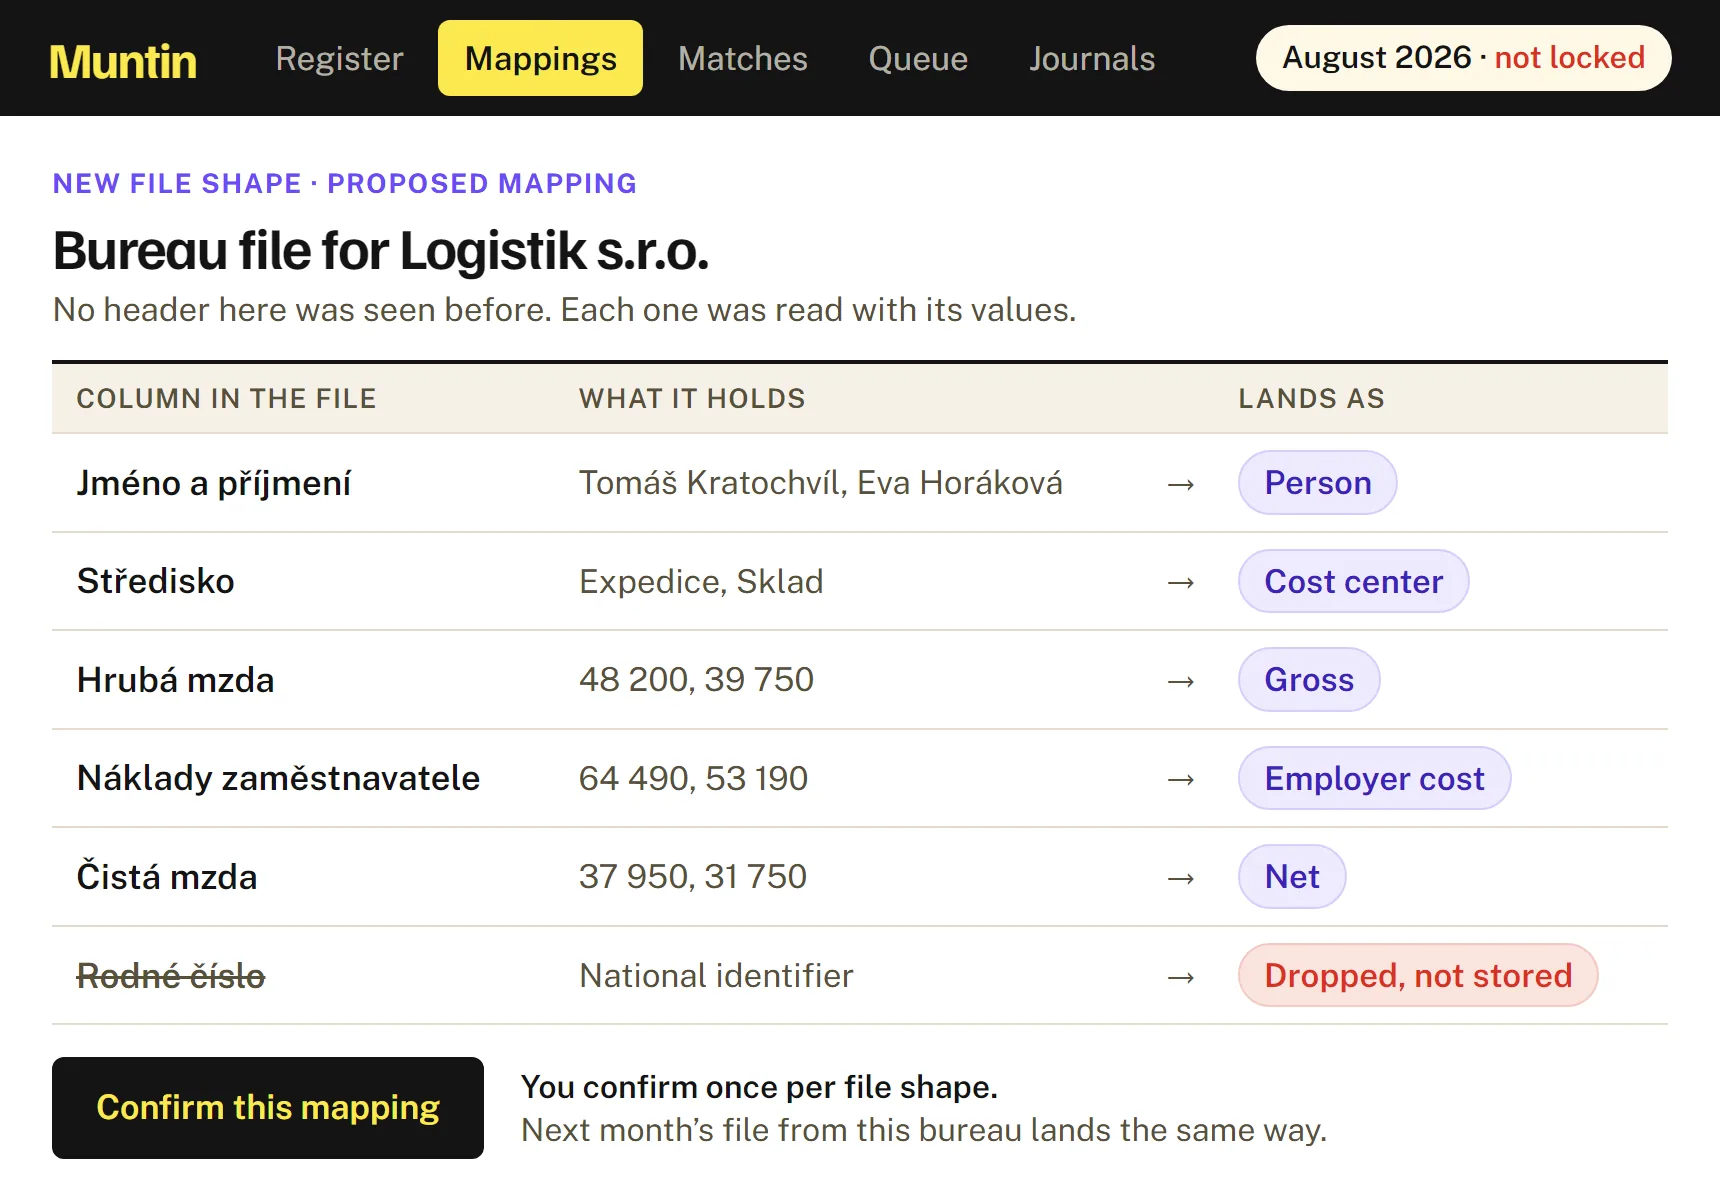1720x1200 pixels.
Task: Switch to the Register tab
Action: click(339, 58)
